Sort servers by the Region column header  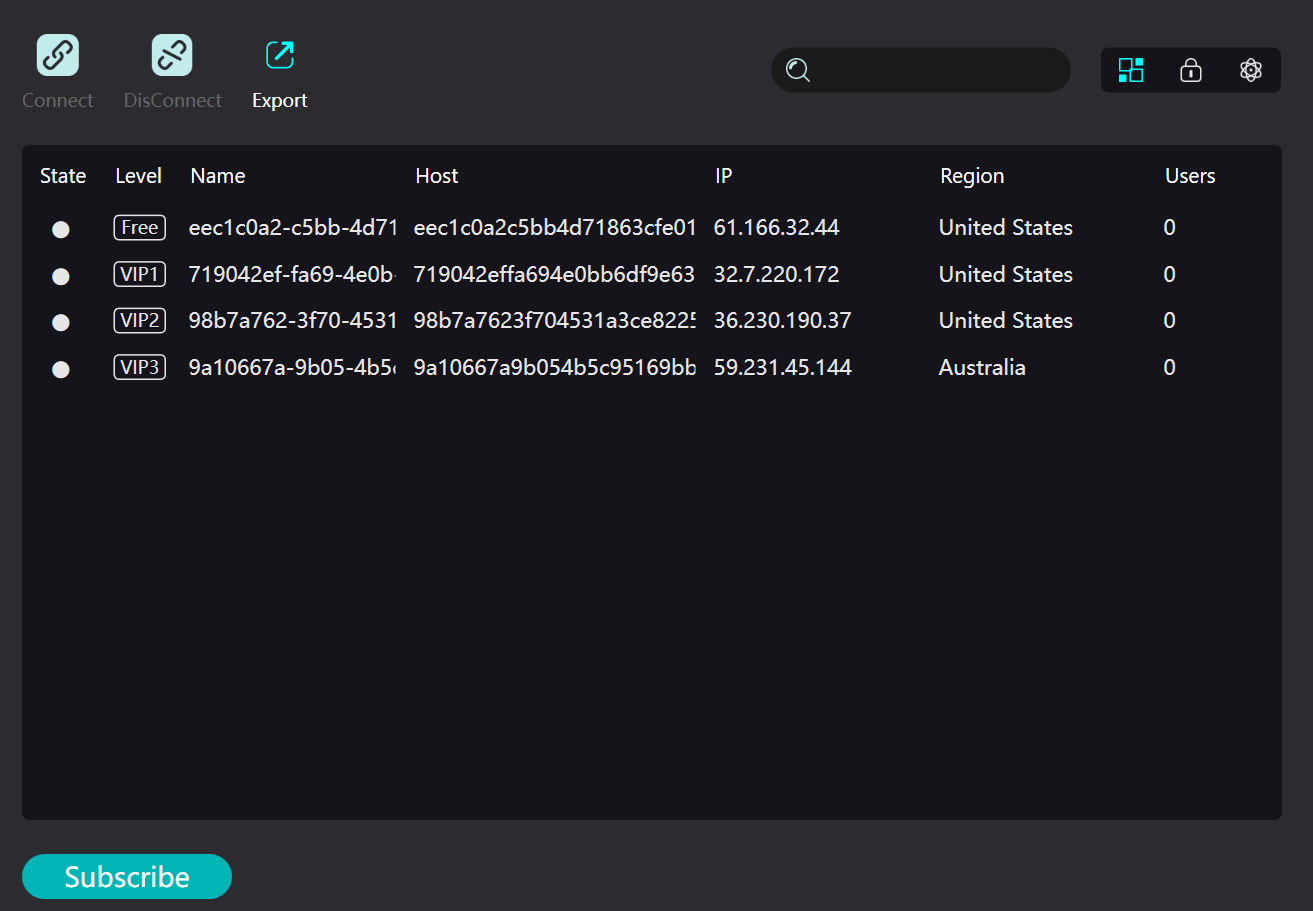[971, 175]
